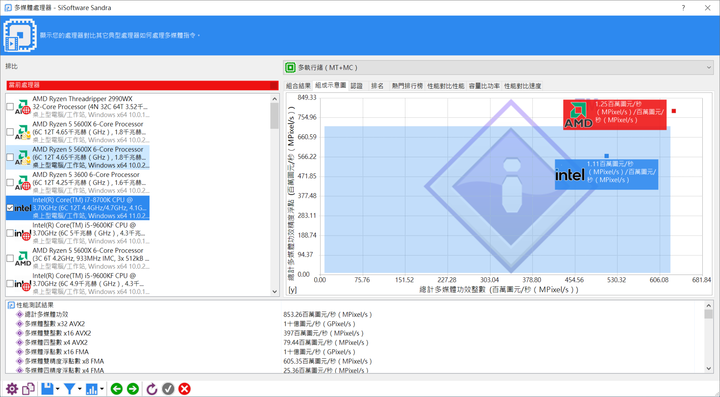Click the green chip icon in 多執行緒 combo box
Viewport: 720px width, 397px height.
point(290,67)
